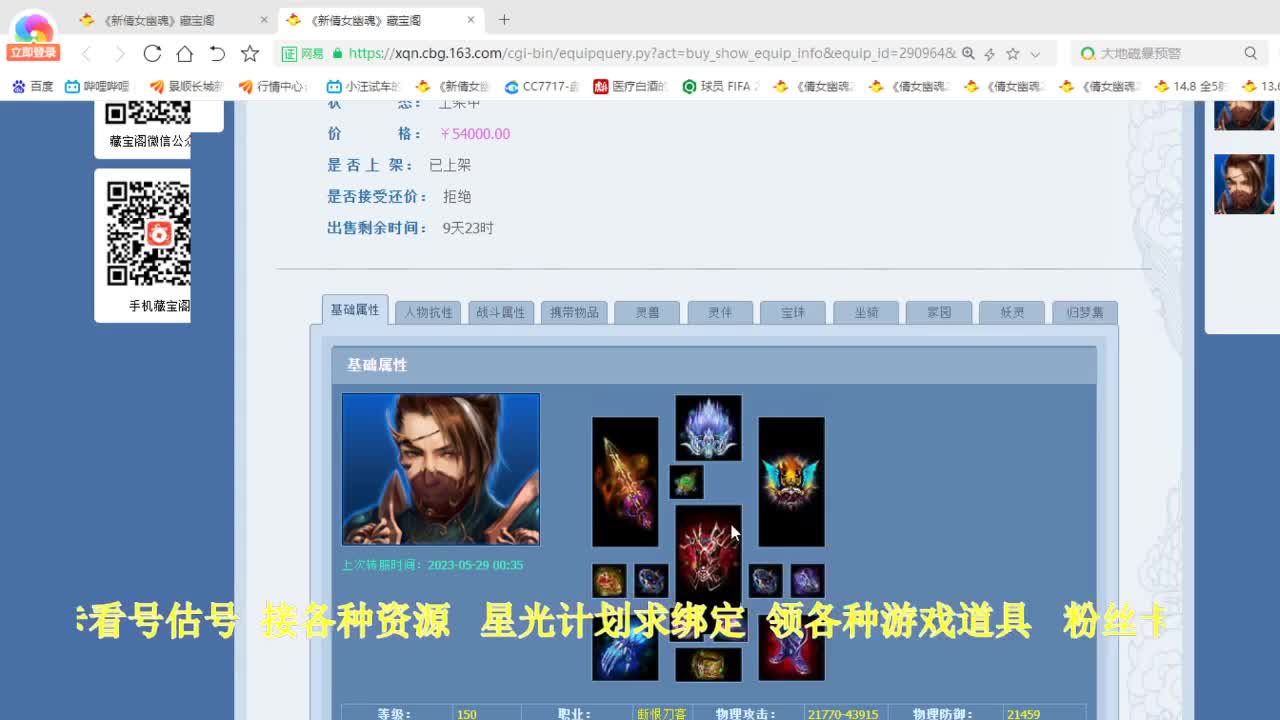Select the treasure chest icon in the bottom row

(708, 665)
